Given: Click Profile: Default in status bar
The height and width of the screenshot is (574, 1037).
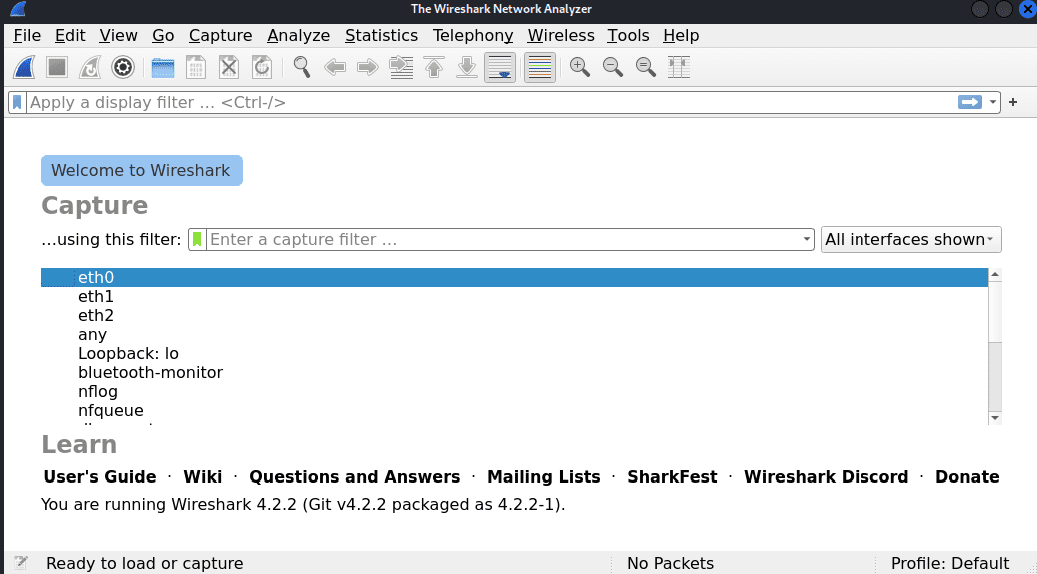Looking at the screenshot, I should (x=950, y=563).
